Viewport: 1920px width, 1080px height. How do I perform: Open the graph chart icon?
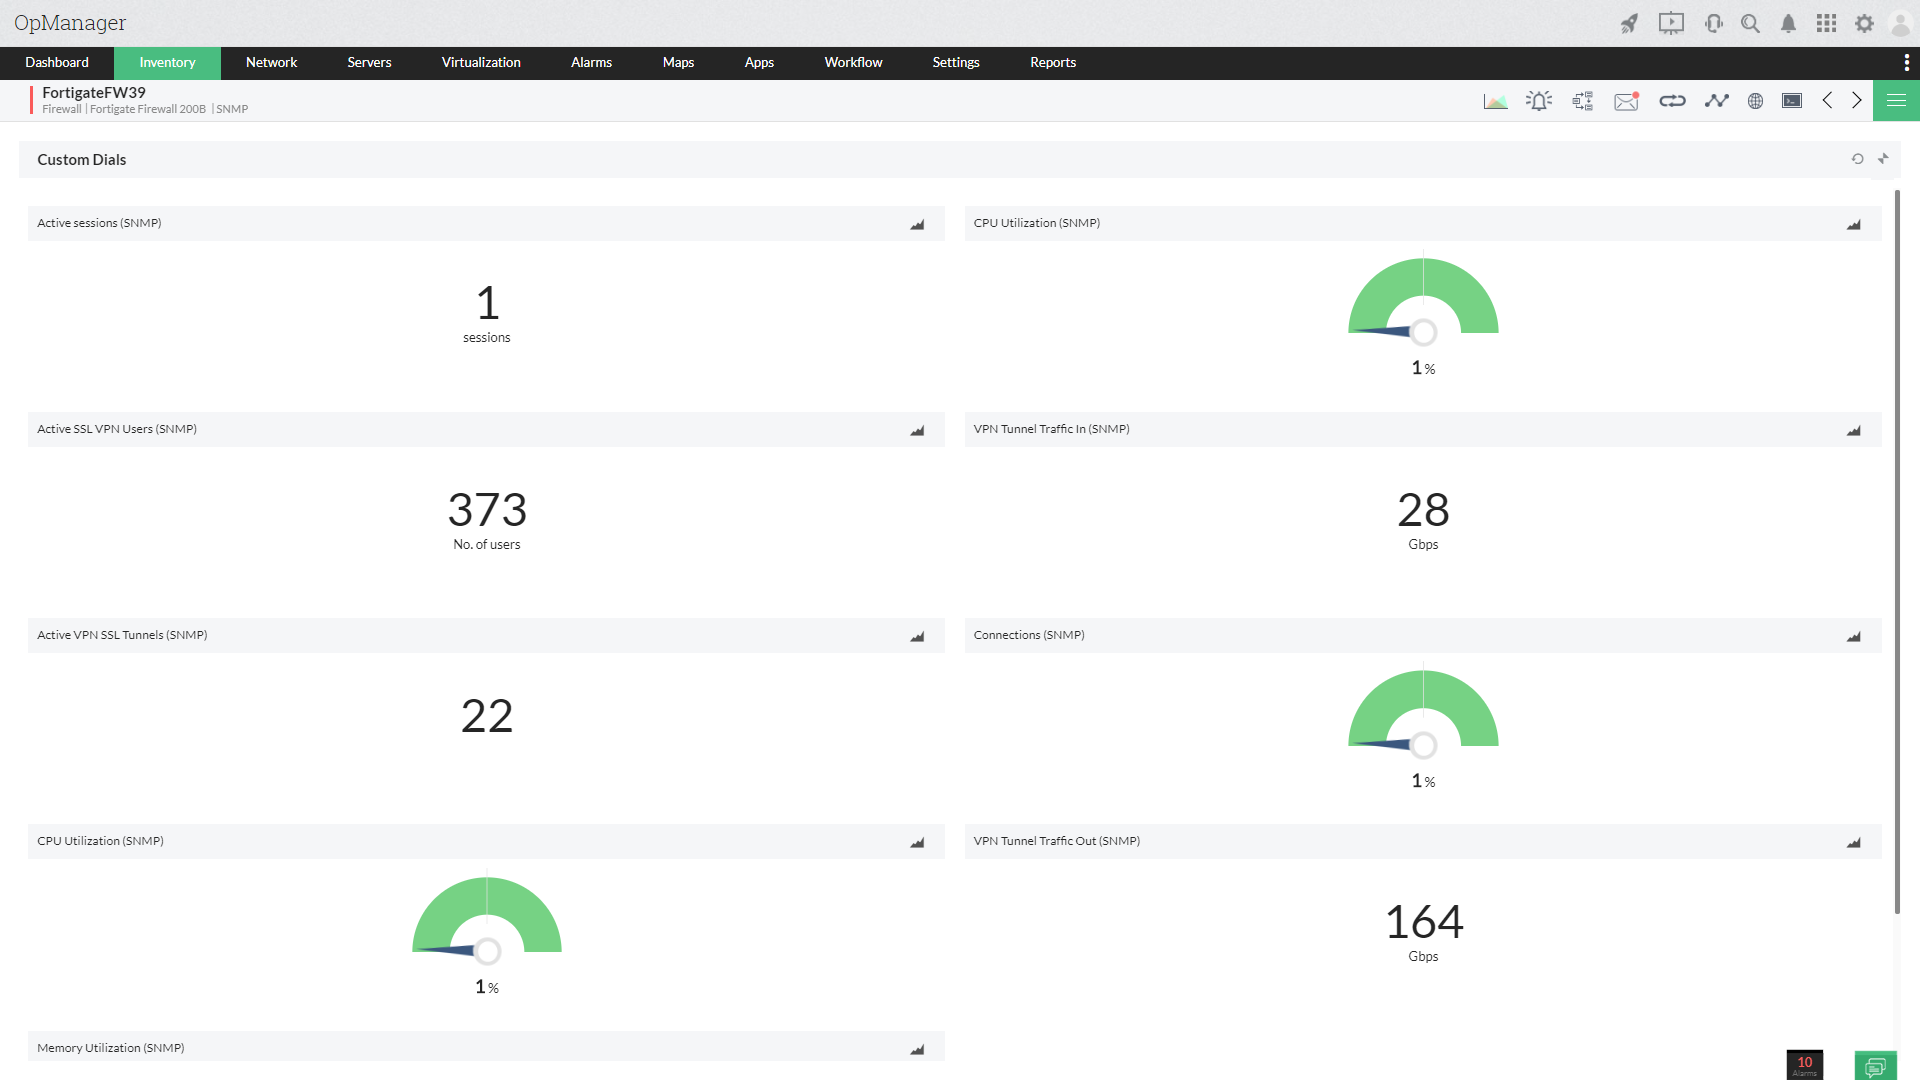tap(1495, 101)
